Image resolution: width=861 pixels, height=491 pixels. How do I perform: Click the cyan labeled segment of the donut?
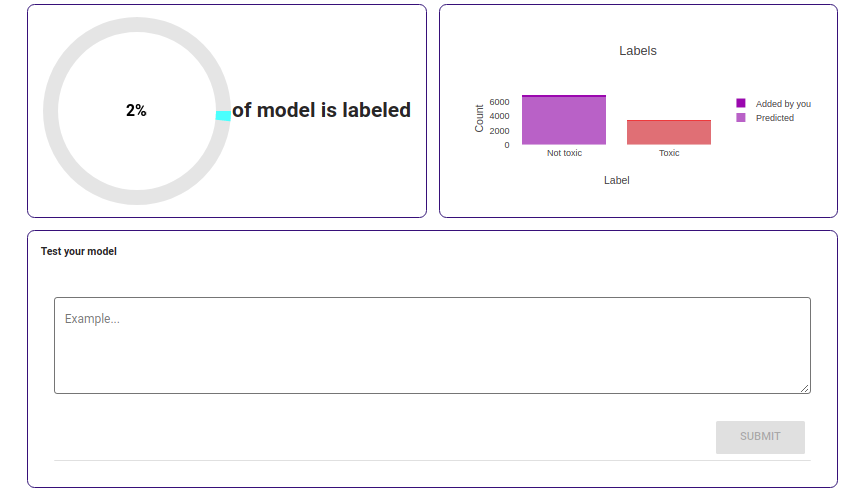pyautogui.click(x=223, y=116)
